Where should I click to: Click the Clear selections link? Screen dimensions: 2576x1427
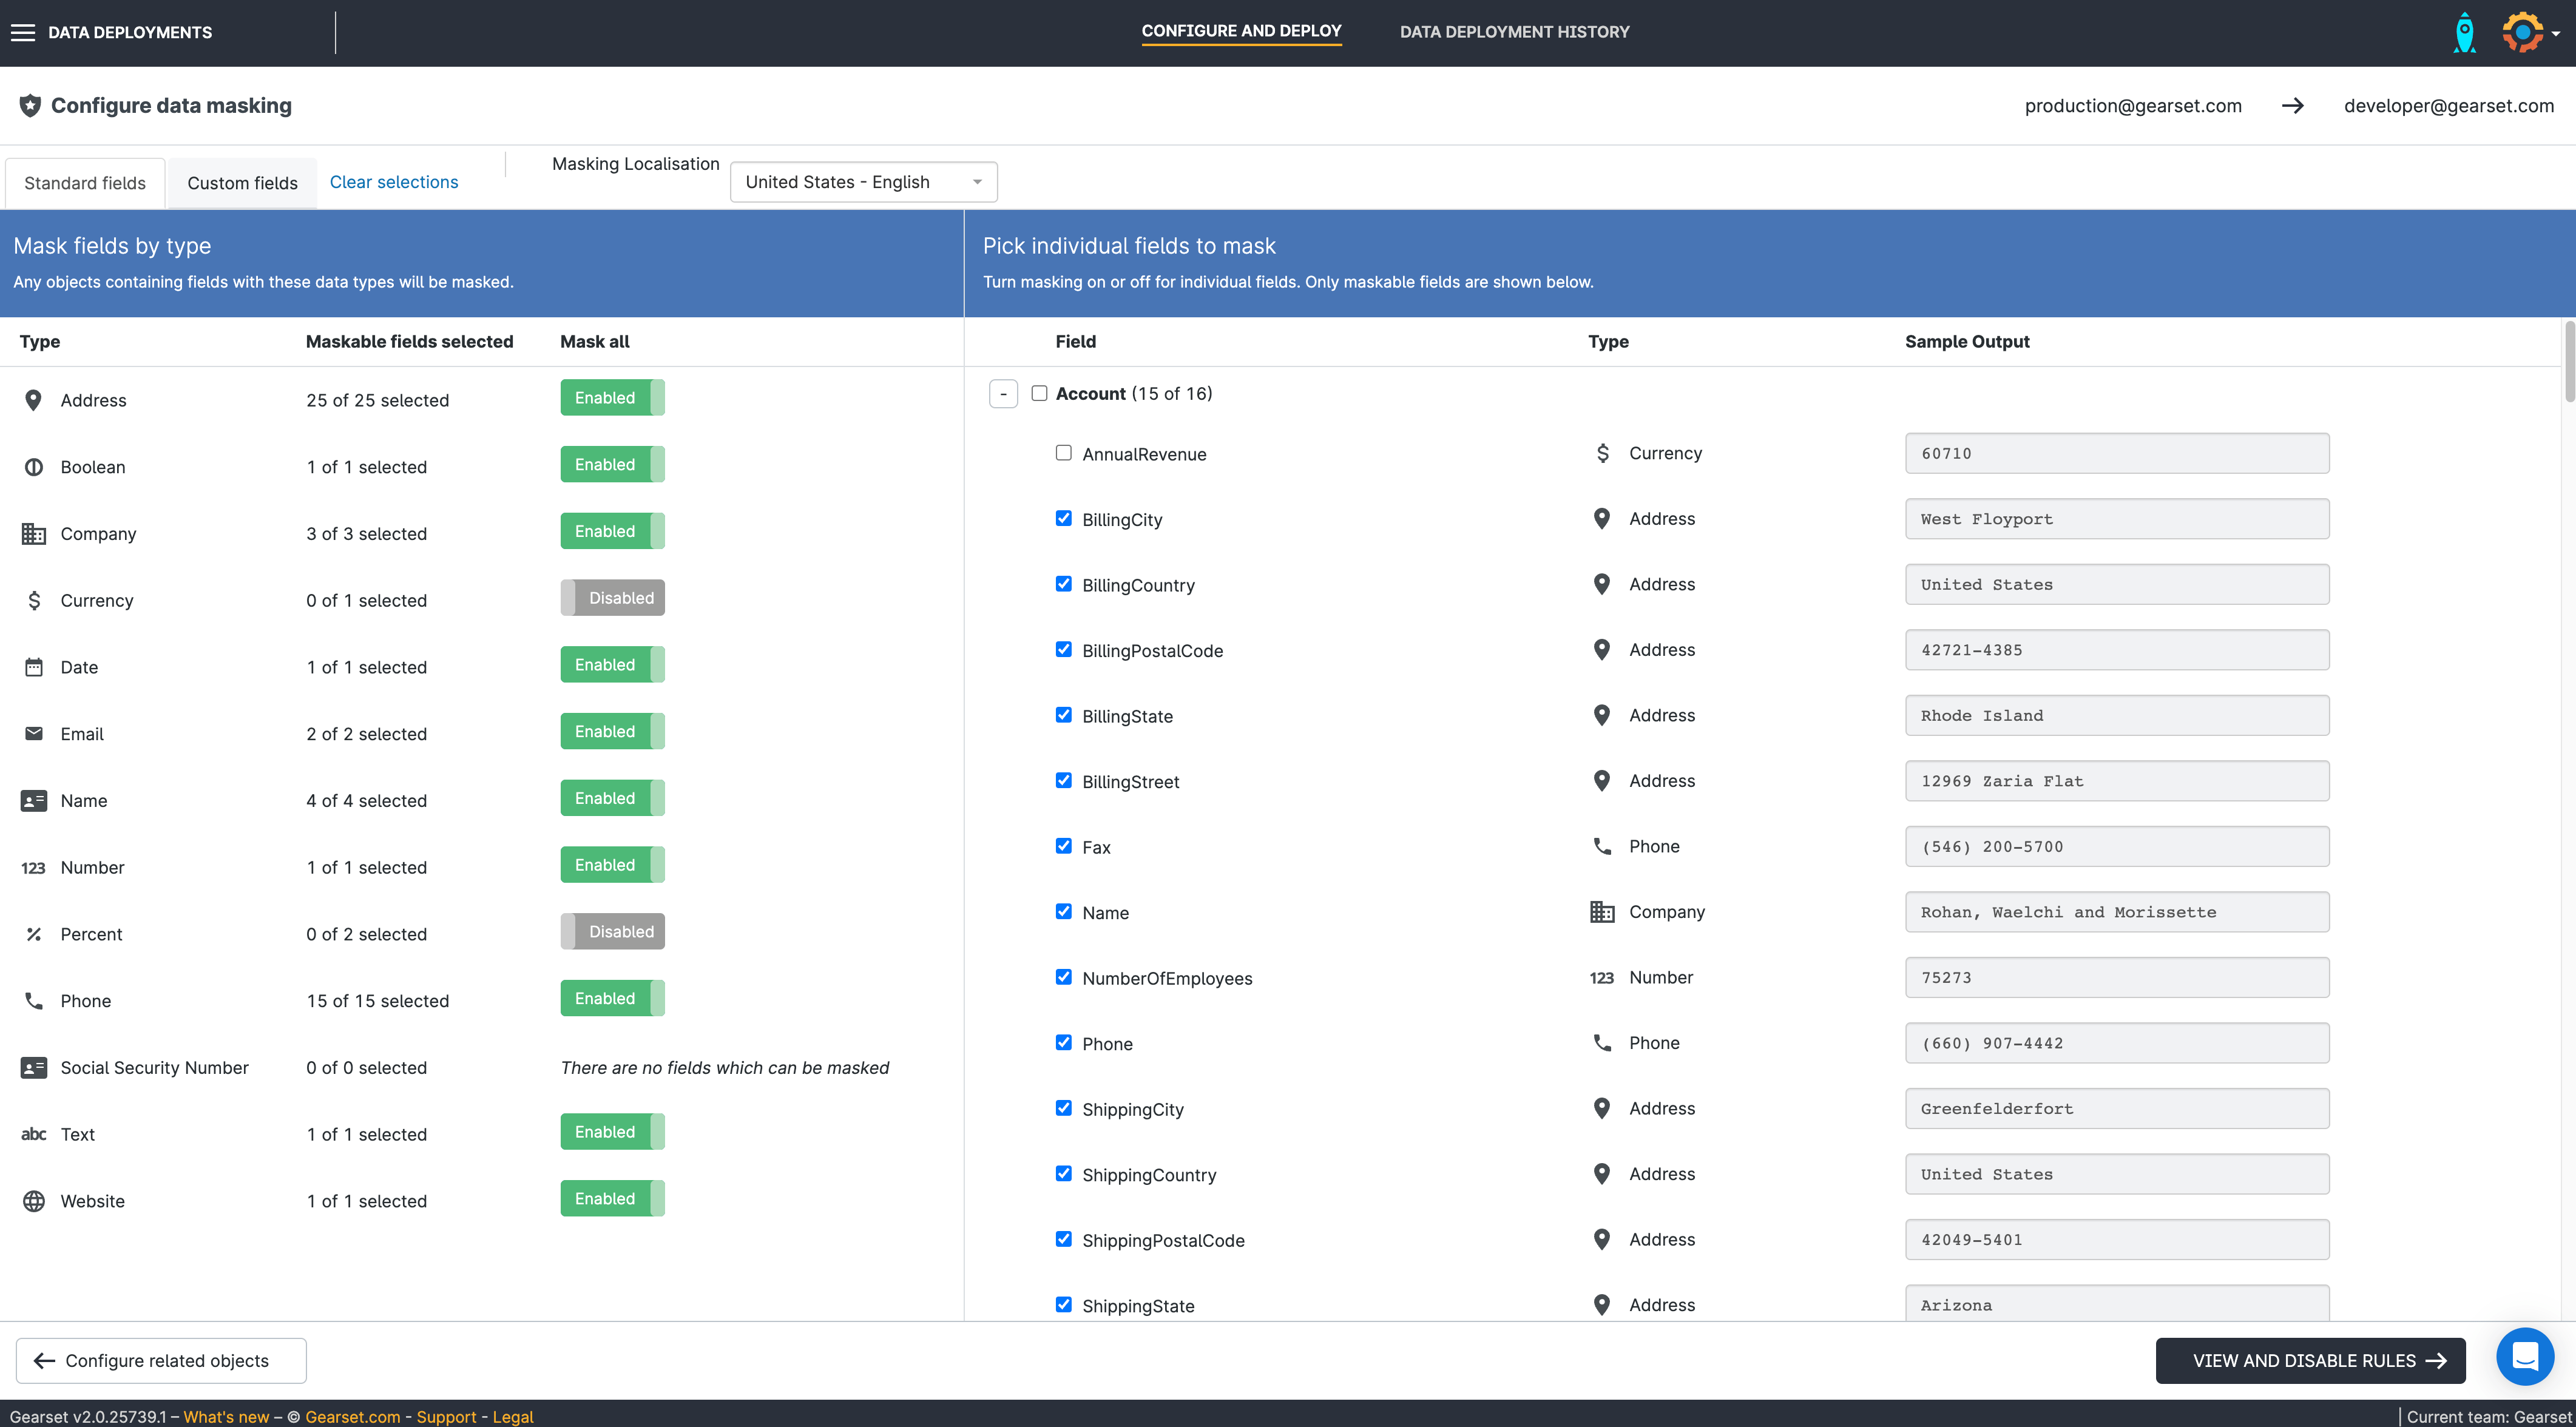point(394,182)
